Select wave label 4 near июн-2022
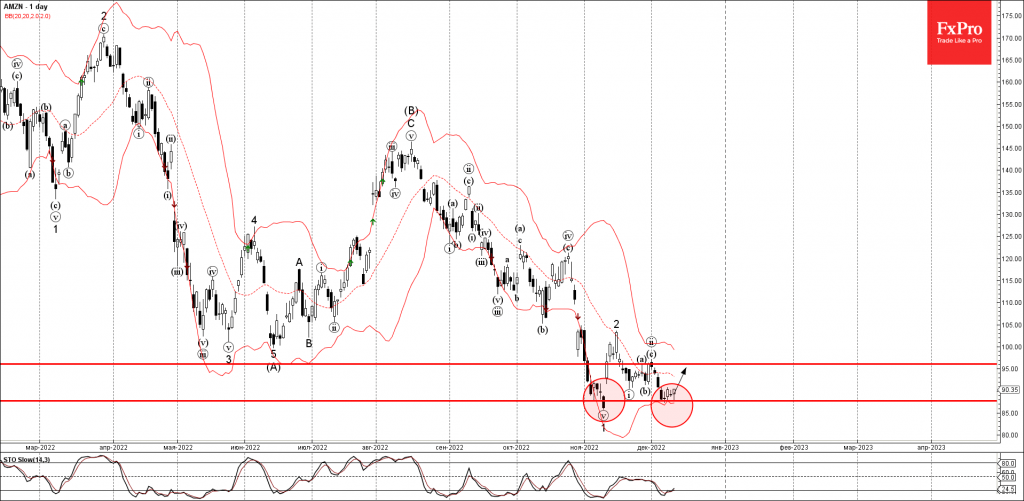This screenshot has width=1024, height=501. [x=254, y=220]
